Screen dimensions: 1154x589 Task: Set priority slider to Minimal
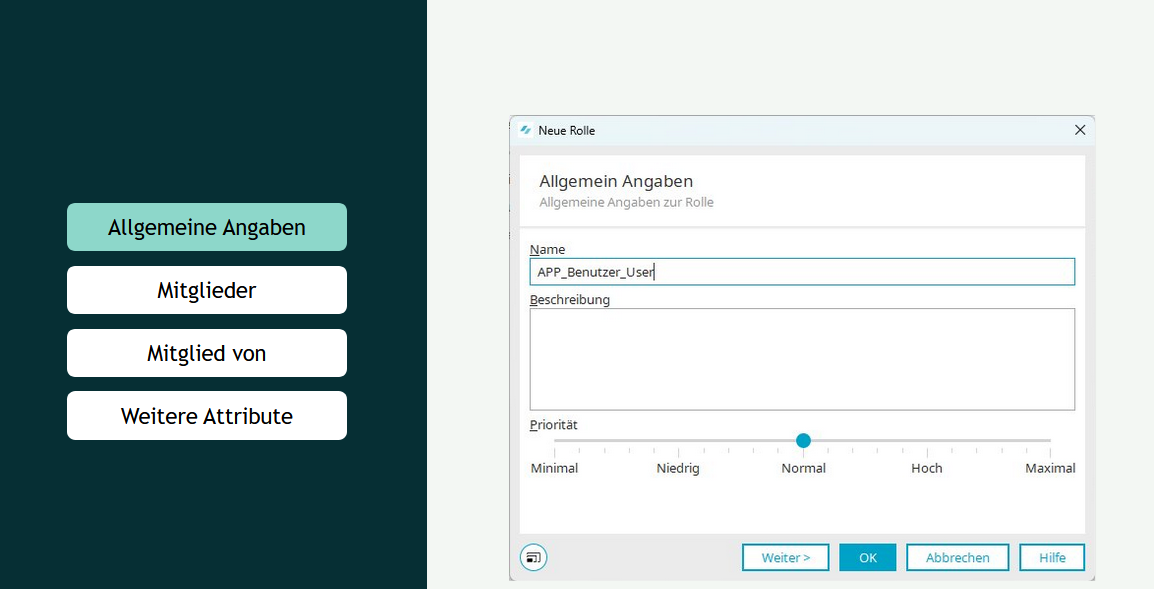pos(555,441)
